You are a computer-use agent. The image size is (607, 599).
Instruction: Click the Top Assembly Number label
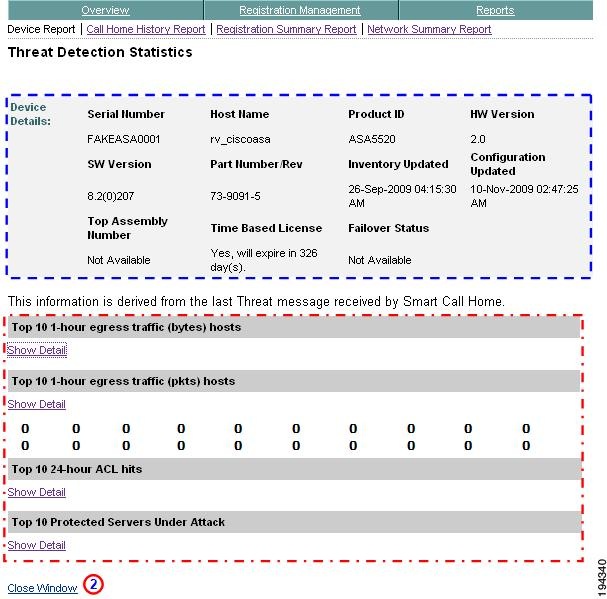point(127,228)
